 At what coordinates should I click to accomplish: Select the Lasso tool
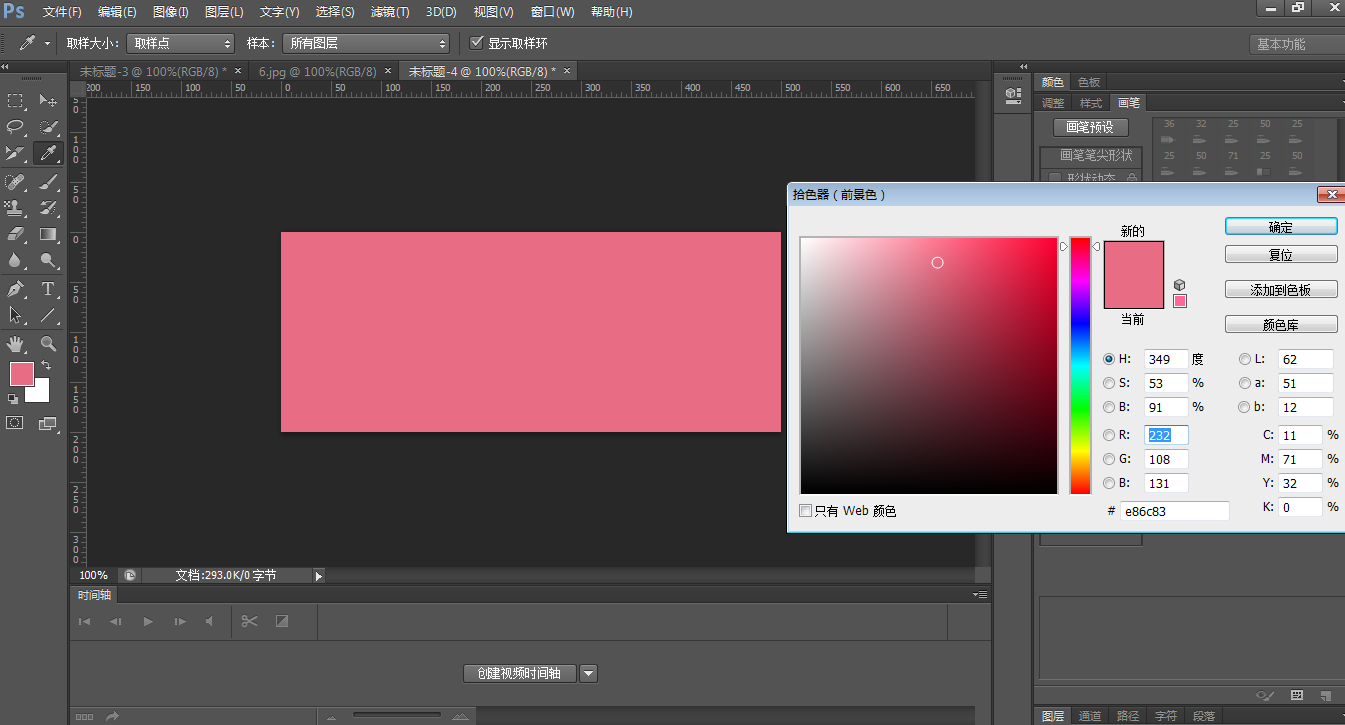pyautogui.click(x=16, y=127)
